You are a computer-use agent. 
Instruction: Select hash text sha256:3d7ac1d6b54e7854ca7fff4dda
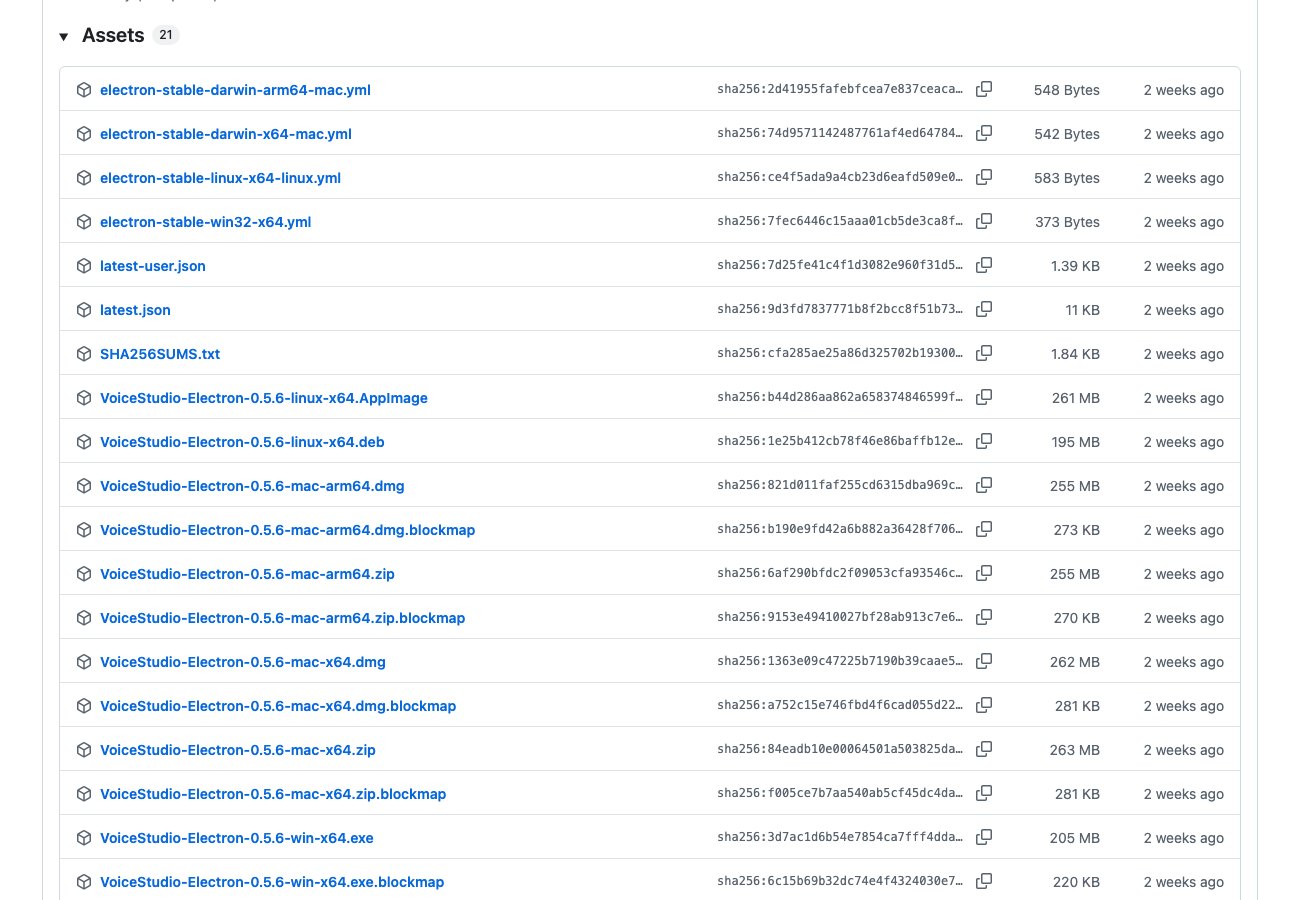(840, 838)
